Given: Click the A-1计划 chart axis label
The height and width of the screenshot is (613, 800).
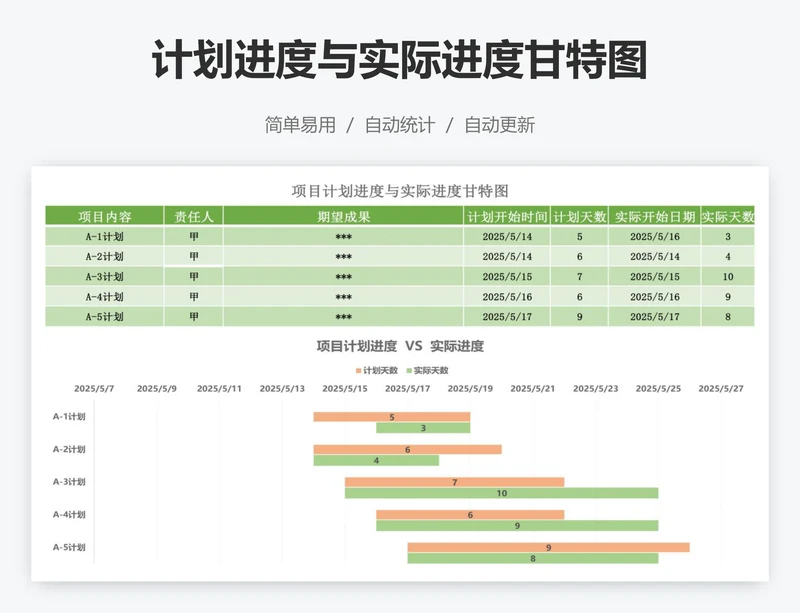Looking at the screenshot, I should coord(69,416).
